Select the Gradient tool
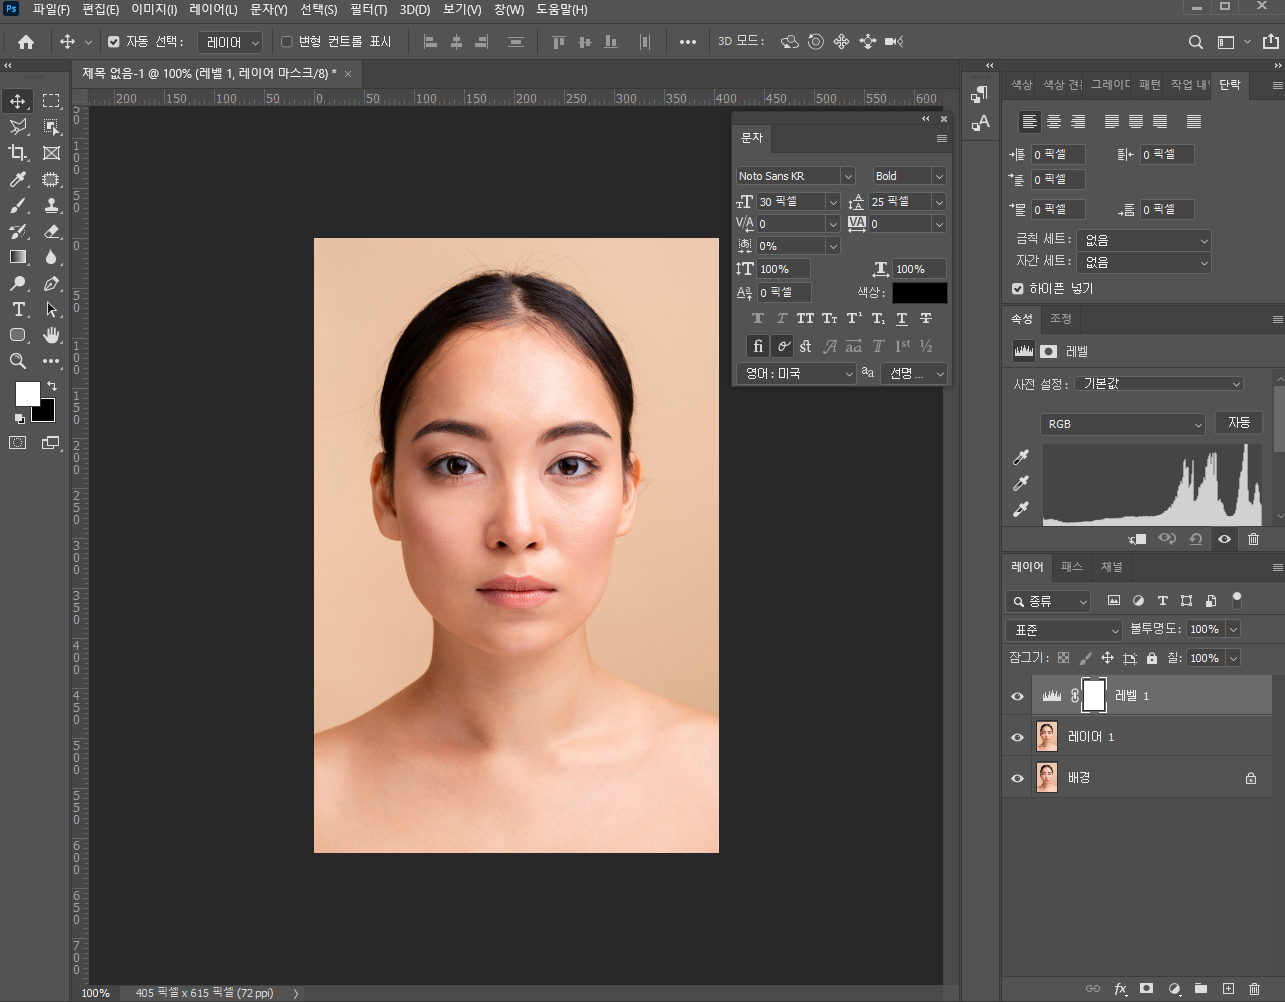 point(18,257)
